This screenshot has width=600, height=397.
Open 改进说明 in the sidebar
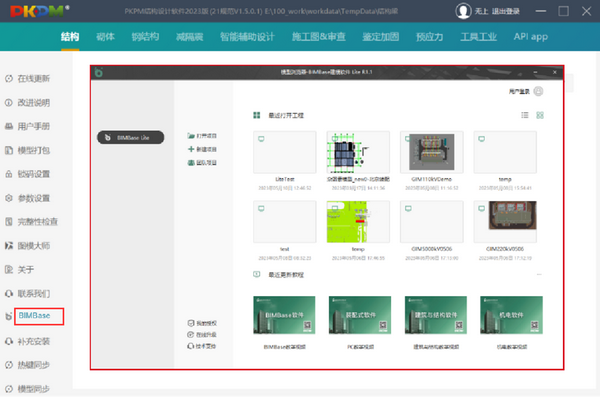point(28,103)
